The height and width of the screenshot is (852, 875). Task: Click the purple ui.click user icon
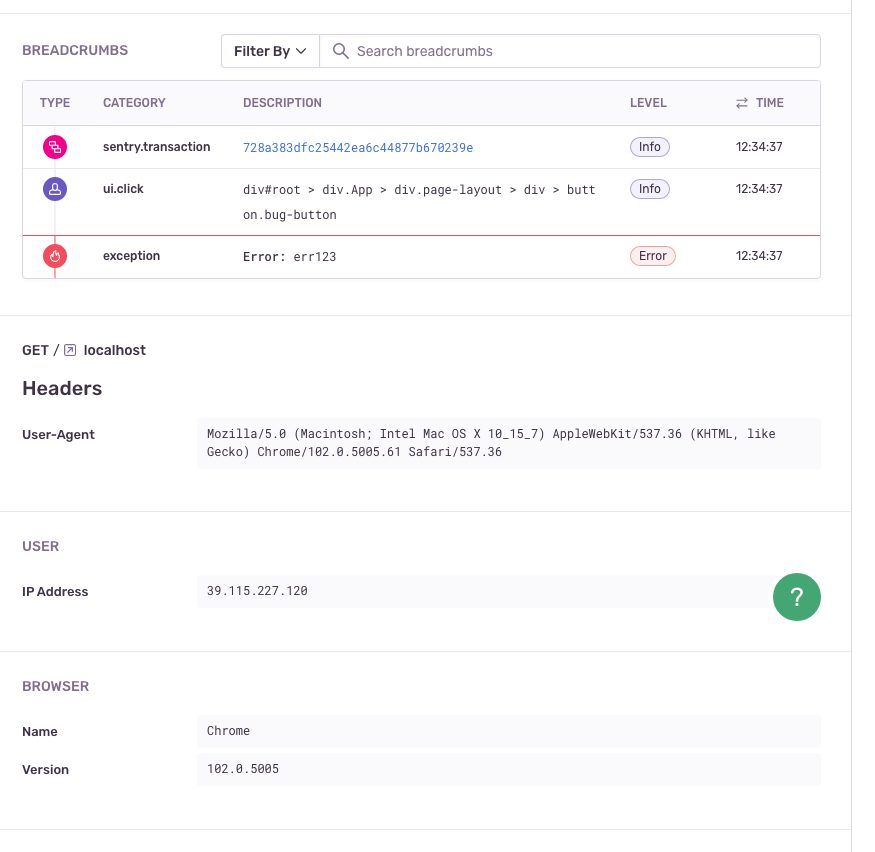(x=55, y=189)
